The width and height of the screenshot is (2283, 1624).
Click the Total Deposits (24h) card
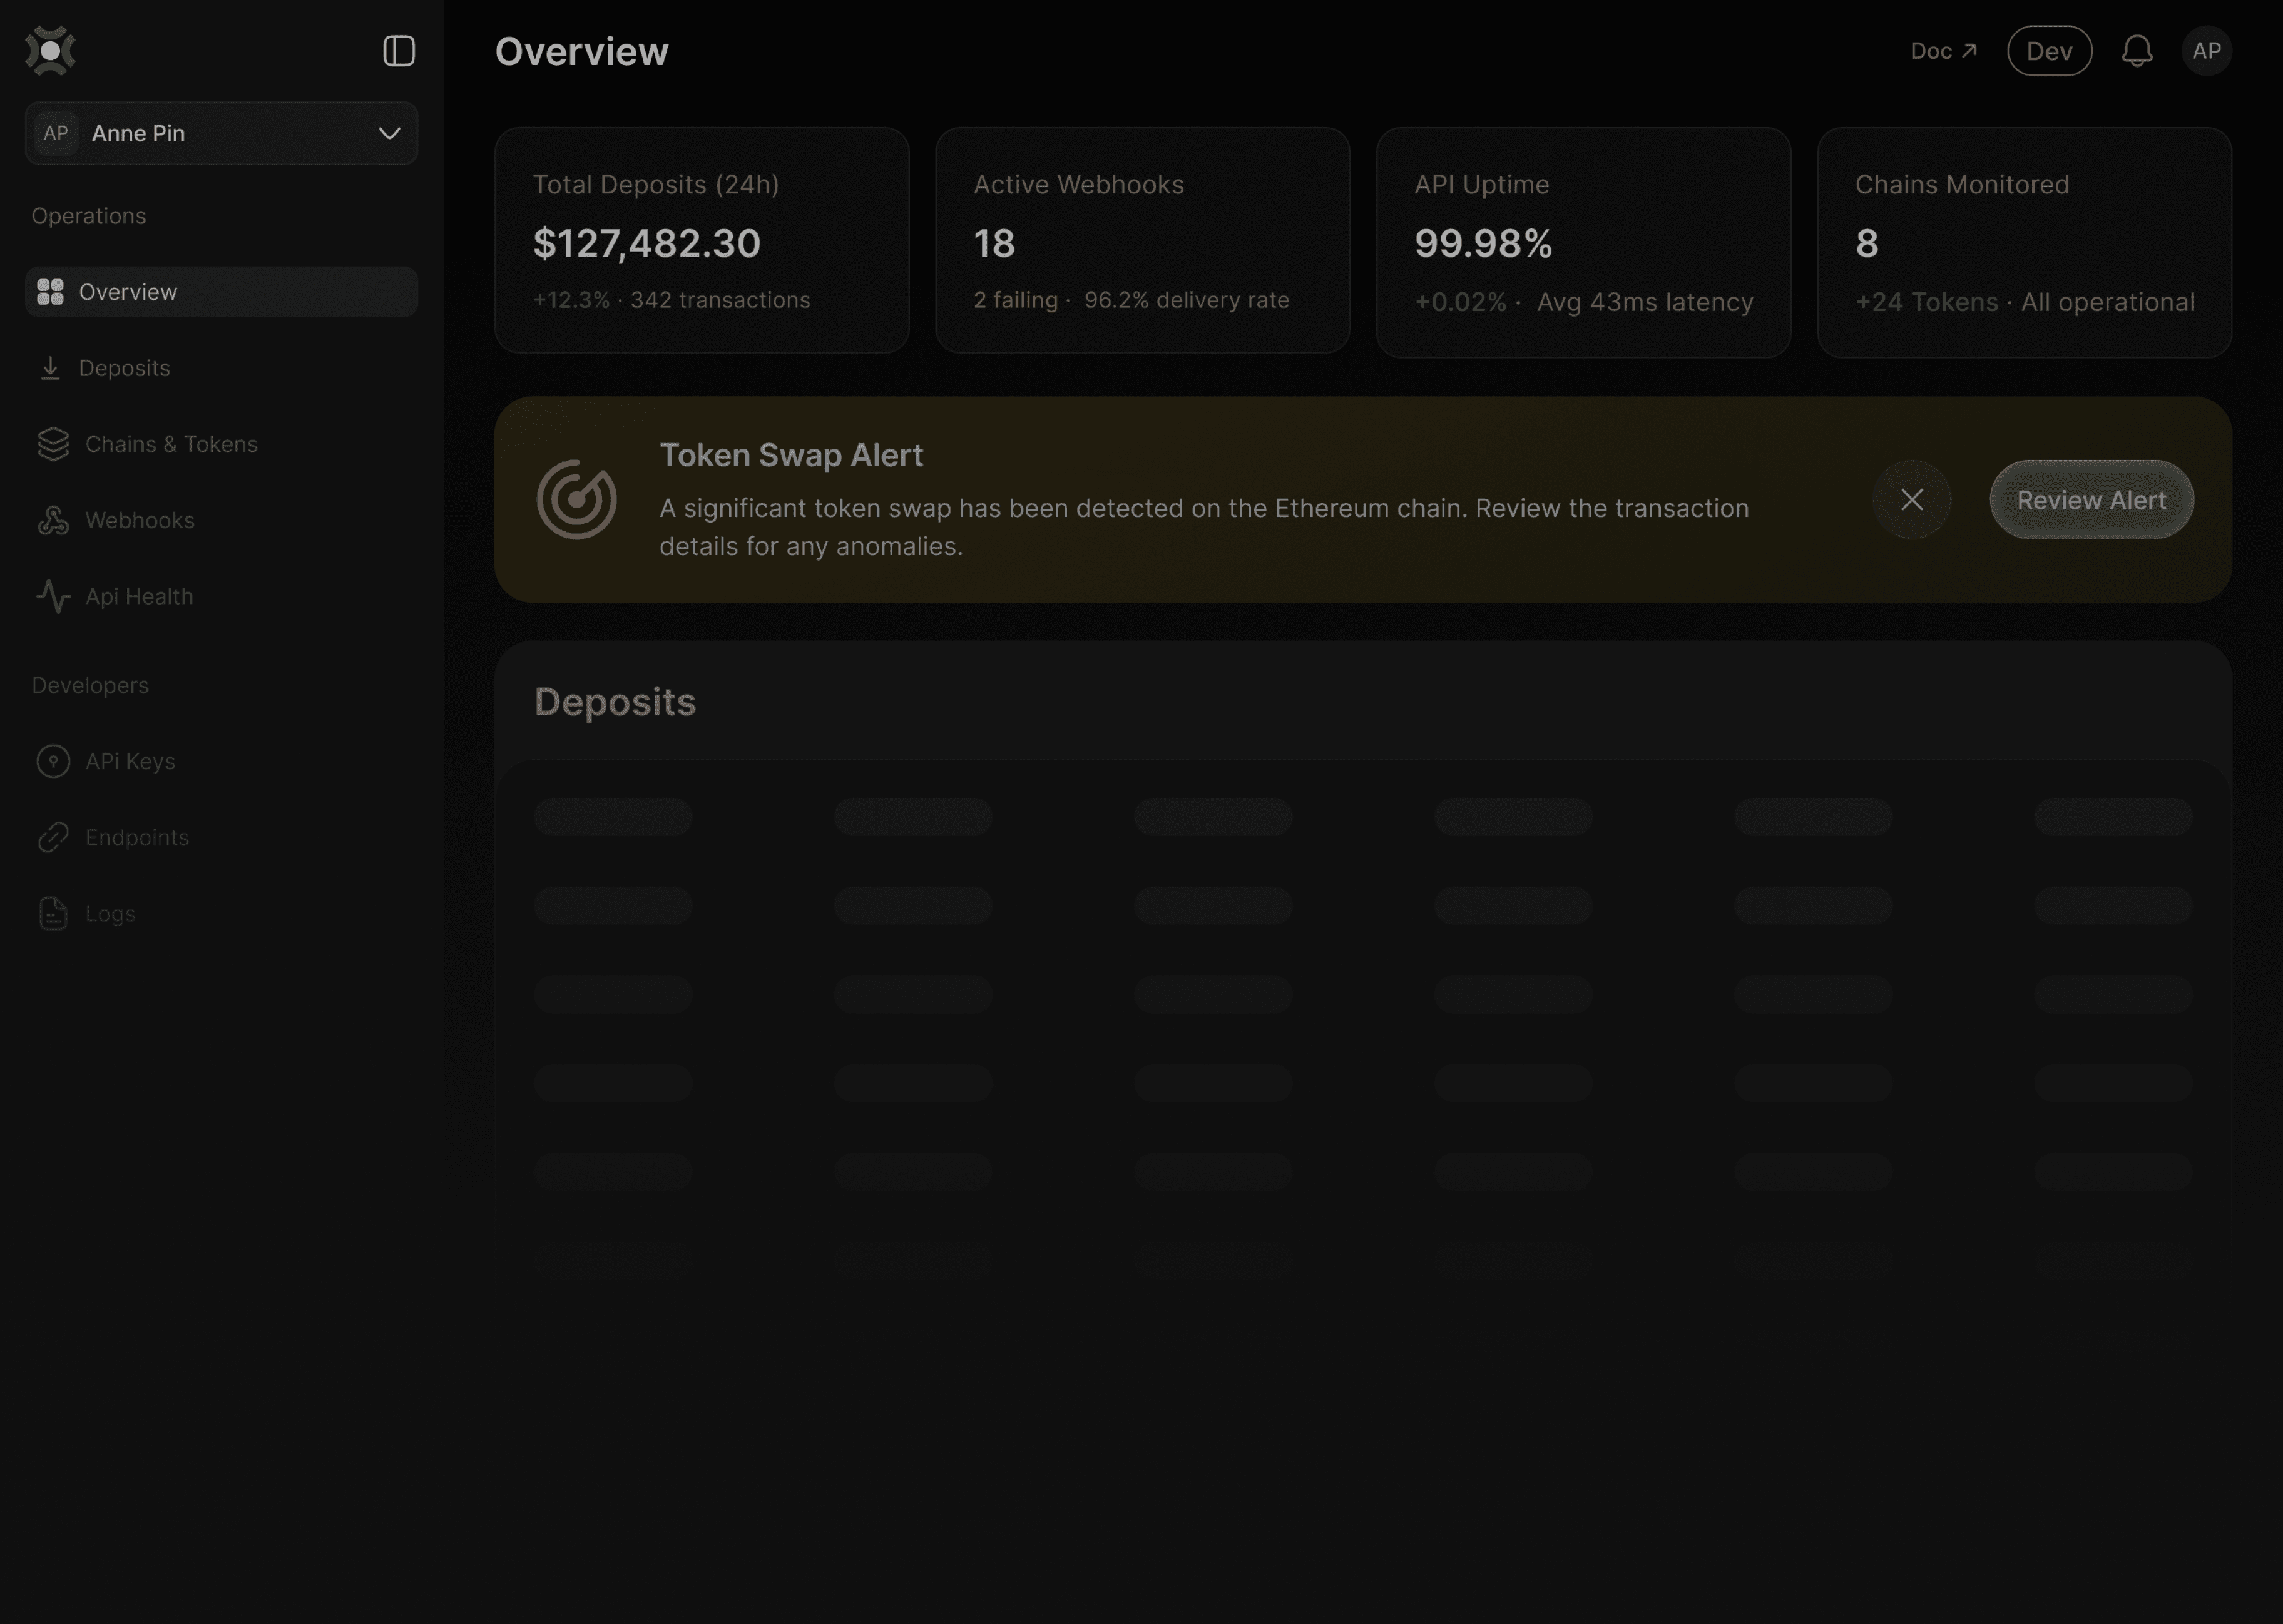[x=701, y=240]
